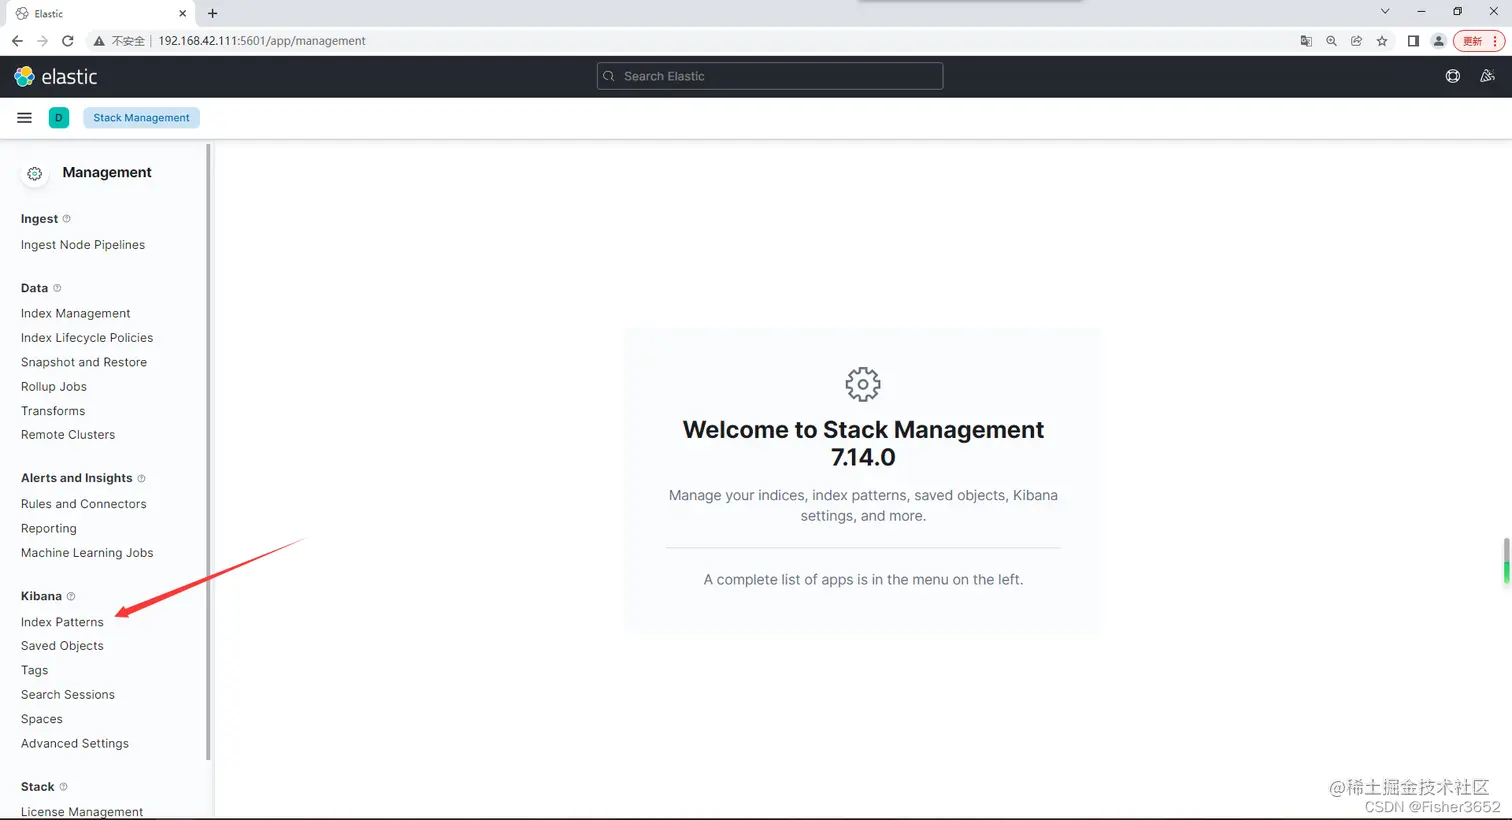Screen dimensions: 1512x820
Task: Open Index Management
Action: 76,314
